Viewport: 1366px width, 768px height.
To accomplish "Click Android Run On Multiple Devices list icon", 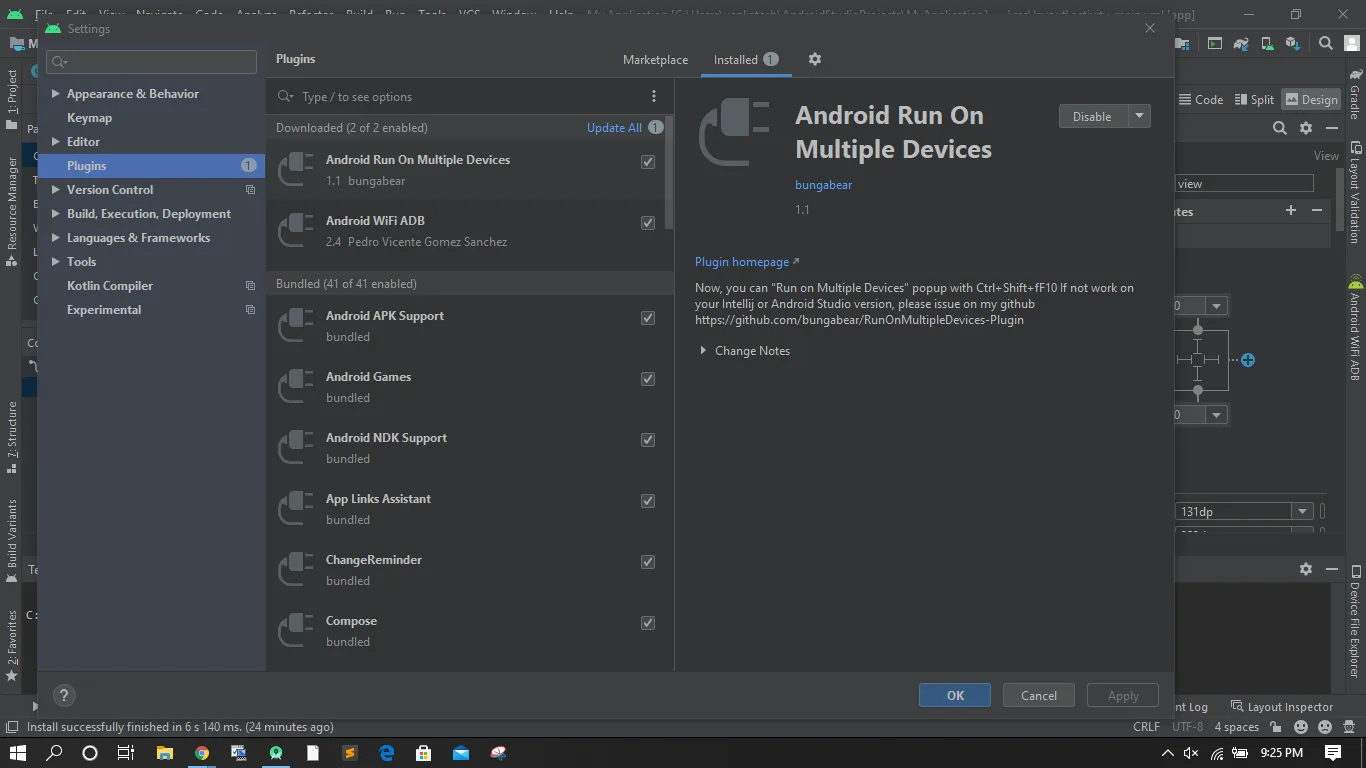I will 295,170.
